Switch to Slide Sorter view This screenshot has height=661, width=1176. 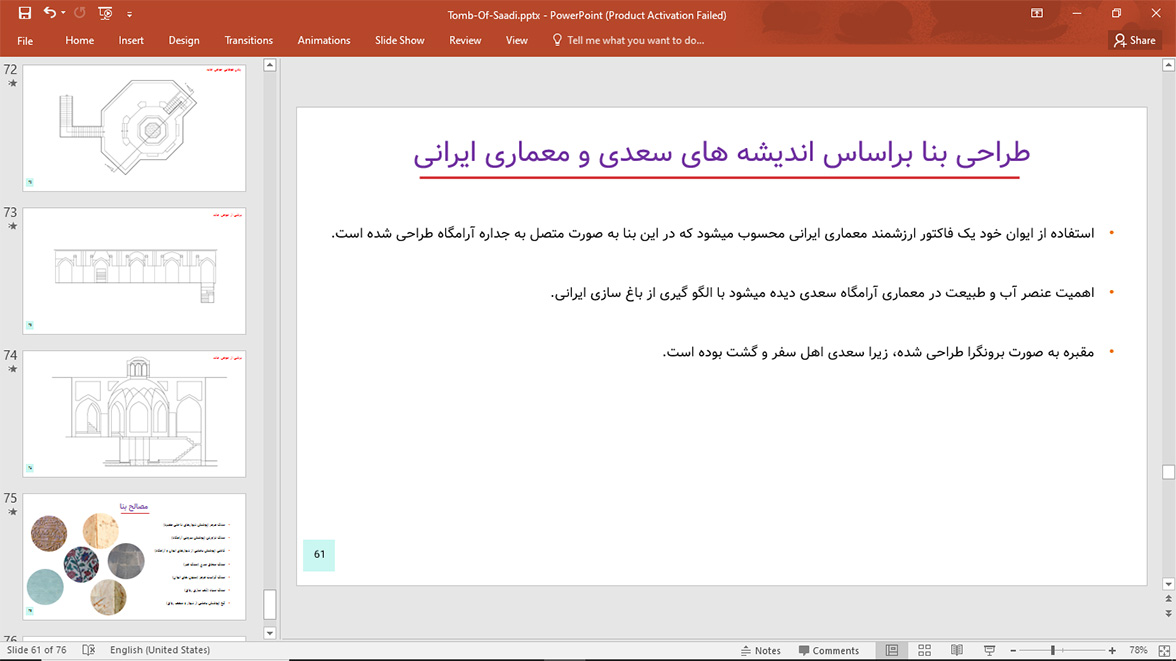[925, 650]
